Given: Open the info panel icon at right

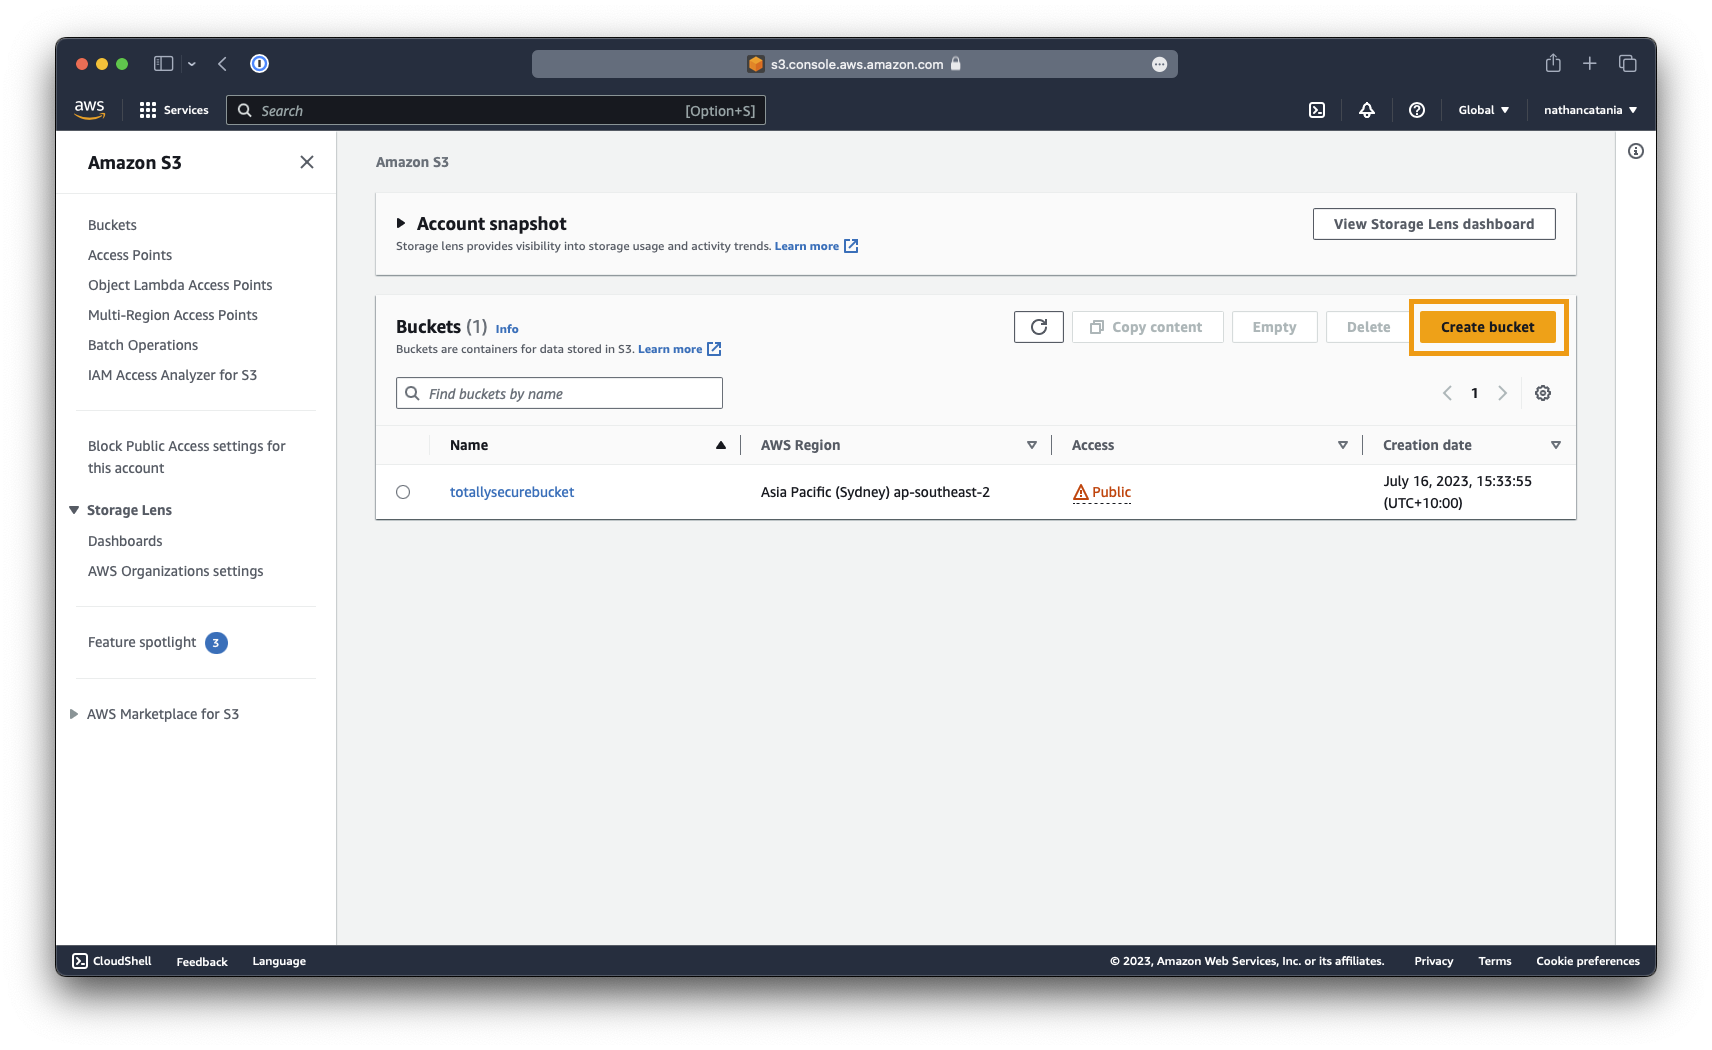Looking at the screenshot, I should pos(1636,151).
